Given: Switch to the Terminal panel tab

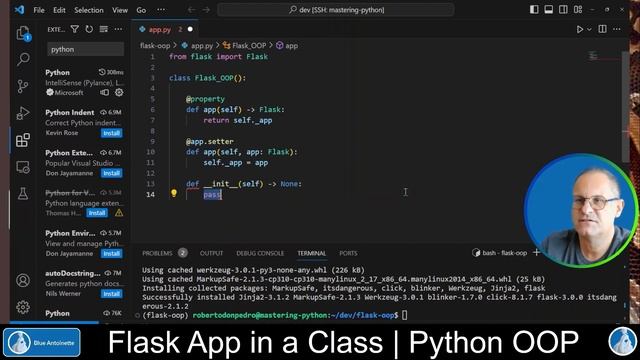Looking at the screenshot, I should point(311,253).
